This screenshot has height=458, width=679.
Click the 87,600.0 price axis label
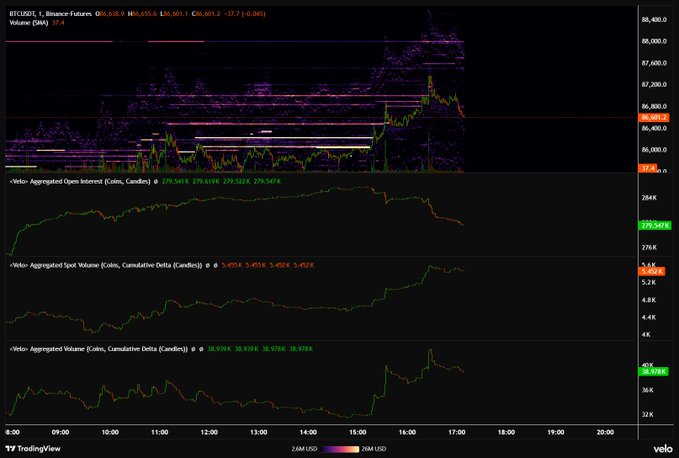pyautogui.click(x=654, y=63)
